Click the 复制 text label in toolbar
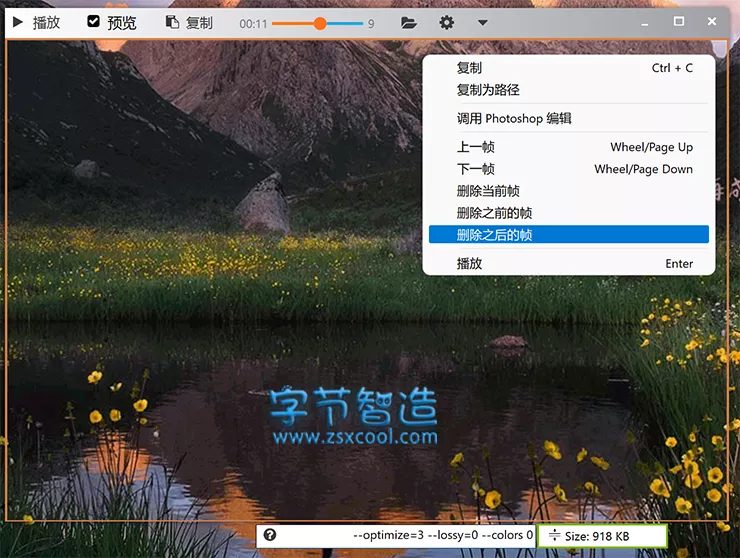The image size is (740, 558). click(199, 23)
